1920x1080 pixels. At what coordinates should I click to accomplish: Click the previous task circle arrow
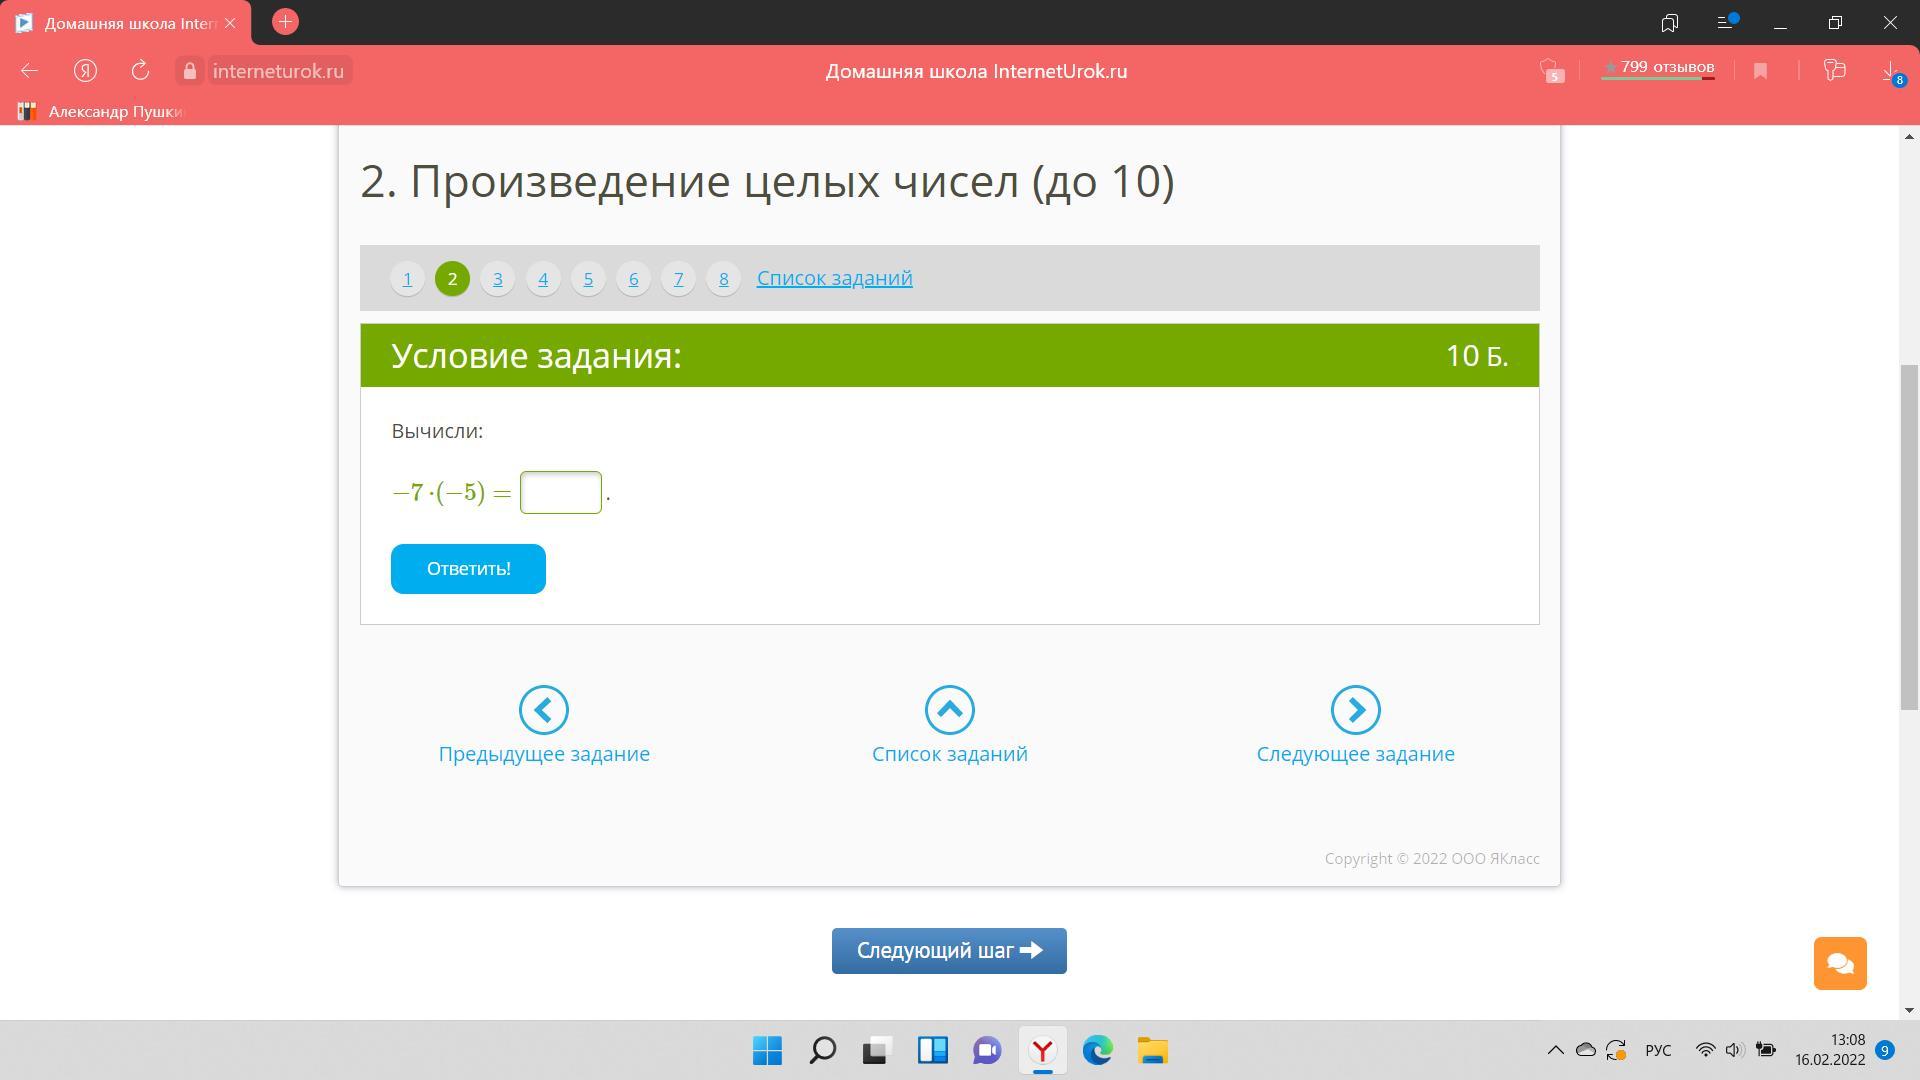click(x=544, y=710)
